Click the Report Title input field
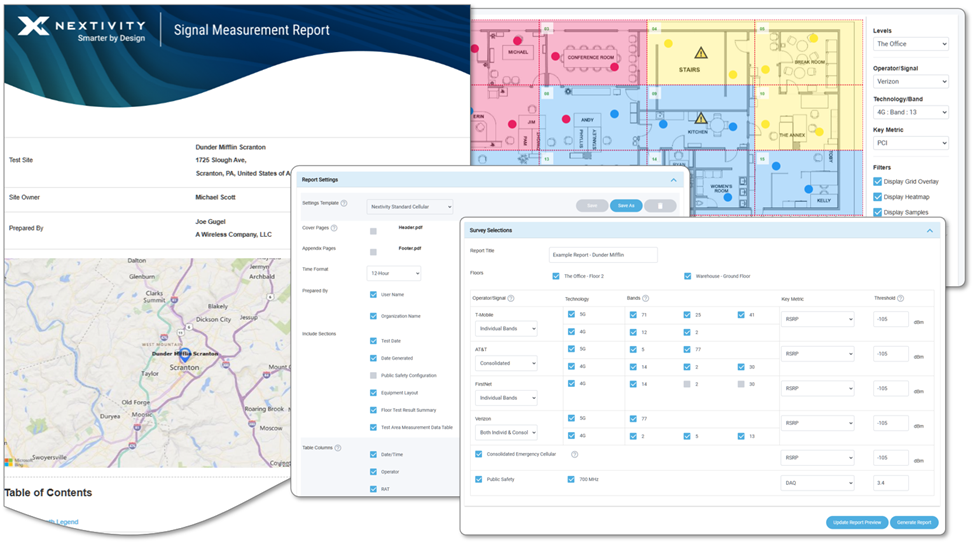The image size is (975, 544). coord(603,255)
